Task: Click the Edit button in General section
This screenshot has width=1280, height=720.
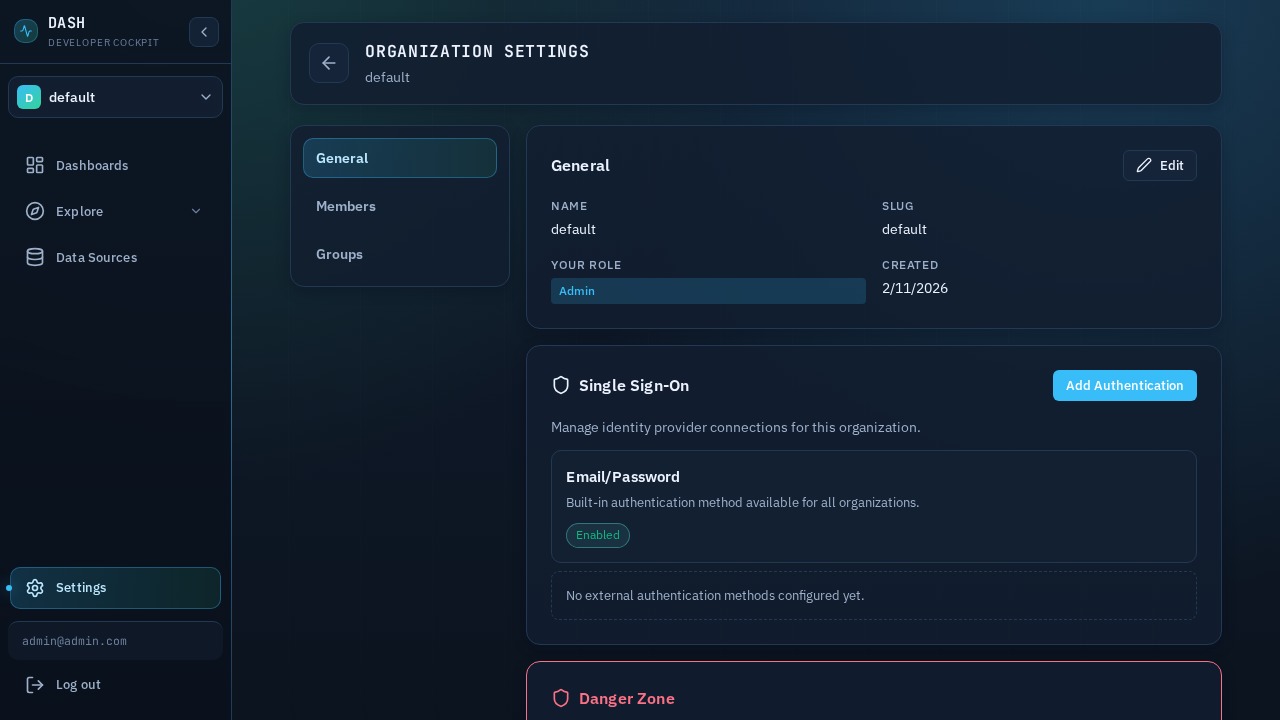Action: point(1160,165)
